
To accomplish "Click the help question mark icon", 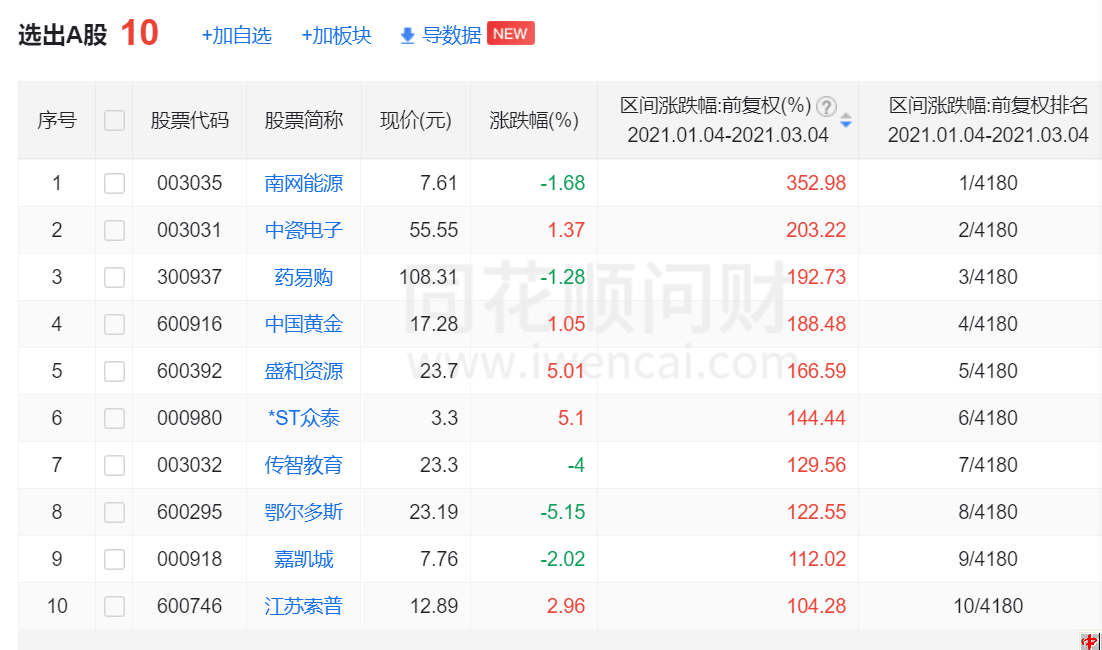I will point(826,106).
